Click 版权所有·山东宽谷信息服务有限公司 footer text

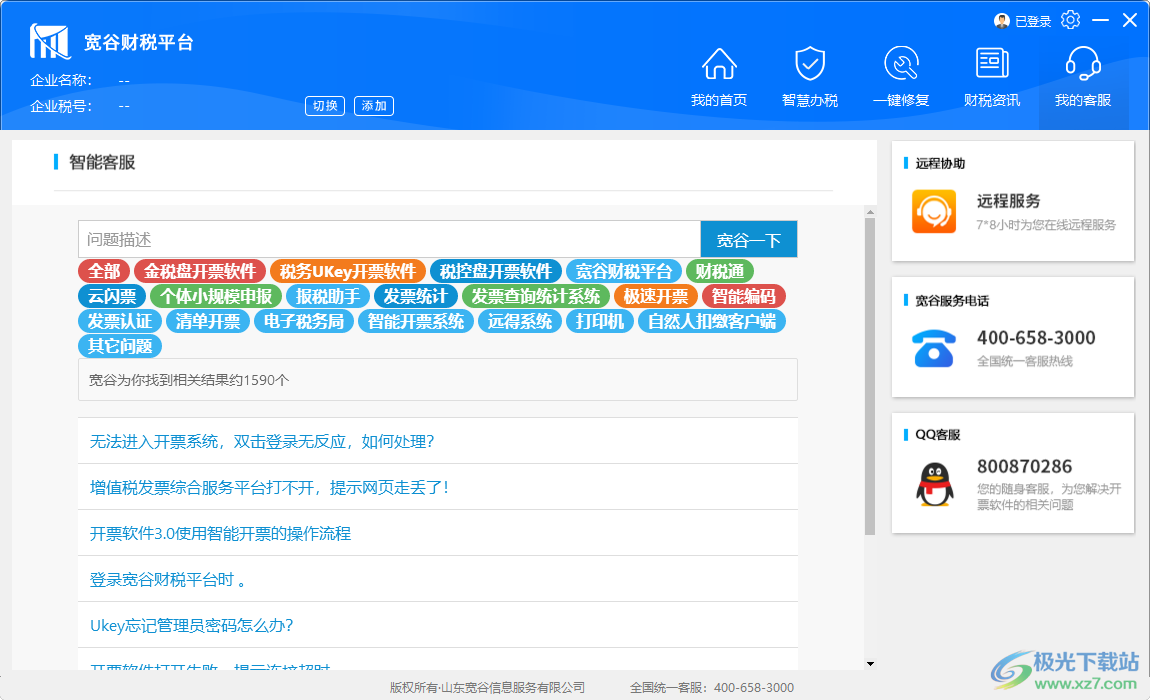(487, 688)
